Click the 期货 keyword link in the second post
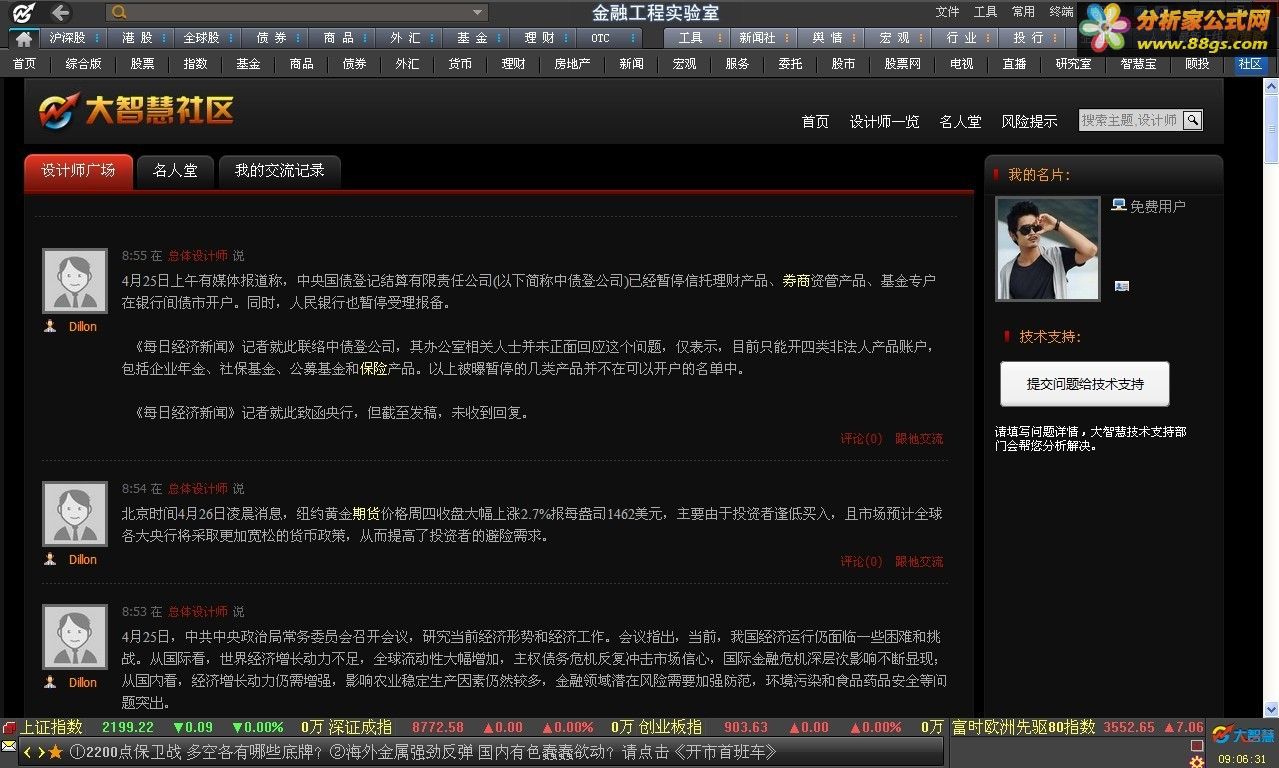Viewport: 1279px width, 768px height. 366,514
